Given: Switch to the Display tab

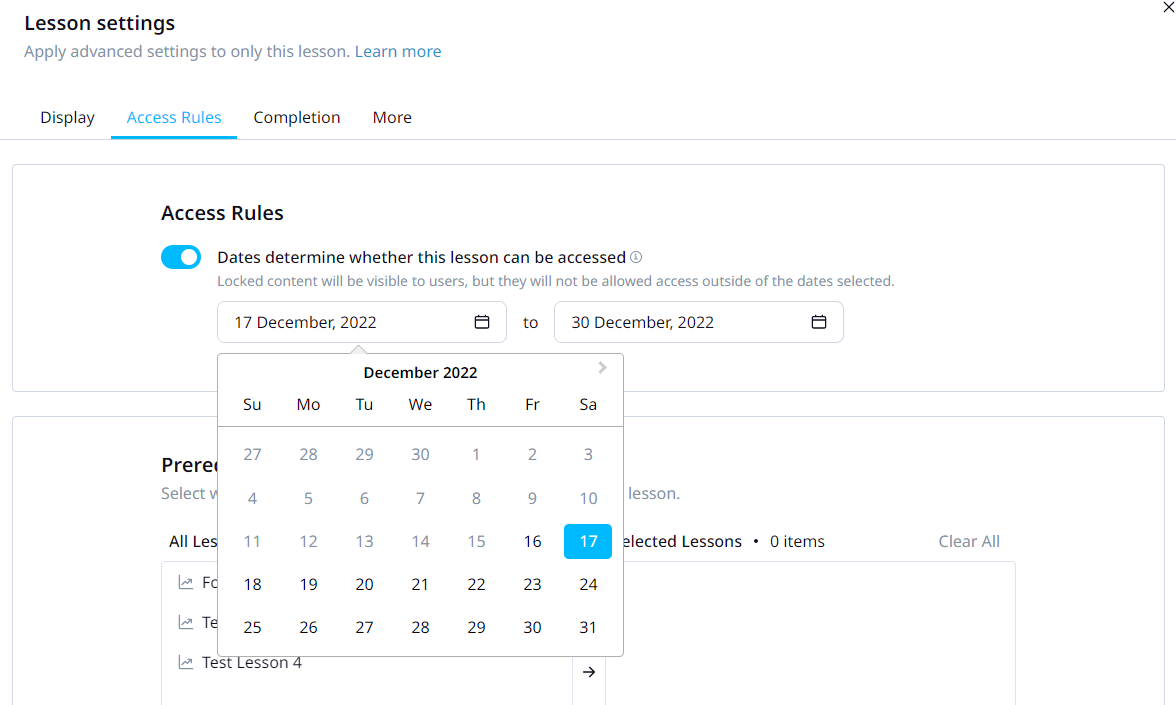Looking at the screenshot, I should pos(67,117).
